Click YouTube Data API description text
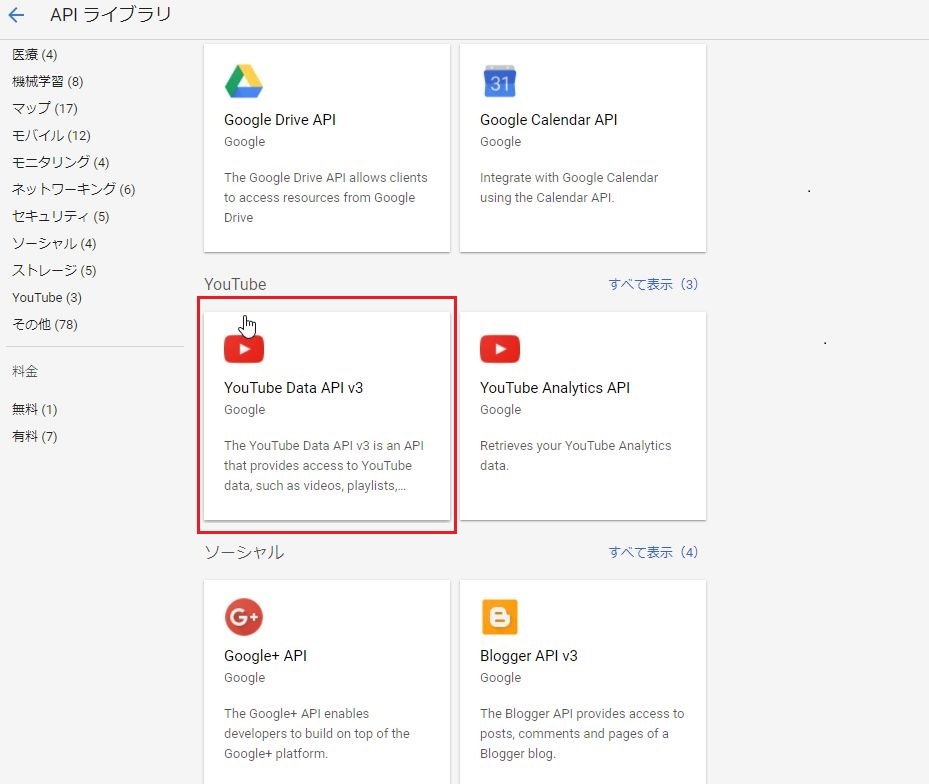The height and width of the screenshot is (784, 929). tap(323, 465)
